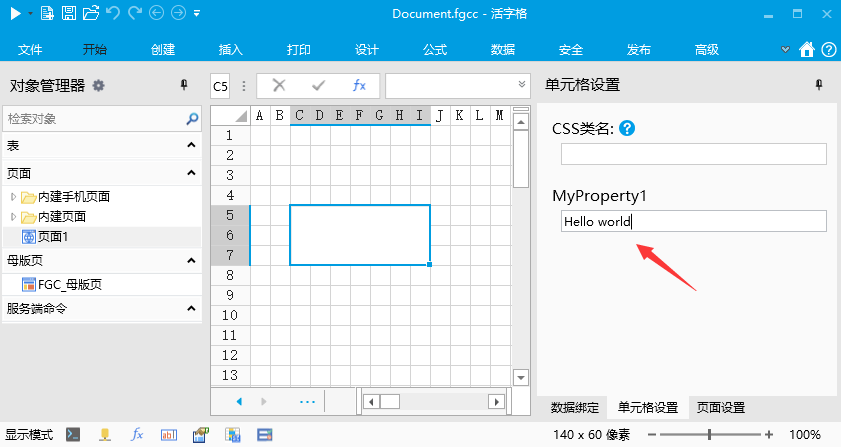Pin the 对象管理器 panel
The image size is (841, 447).
tap(184, 85)
